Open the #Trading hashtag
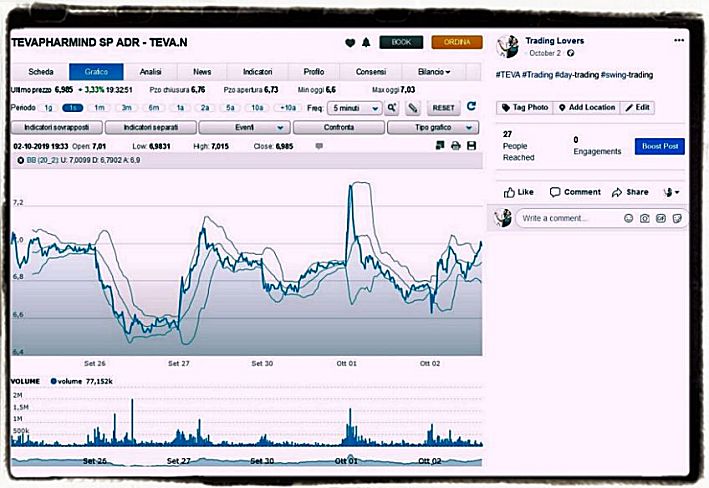The height and width of the screenshot is (488, 709). 538,75
